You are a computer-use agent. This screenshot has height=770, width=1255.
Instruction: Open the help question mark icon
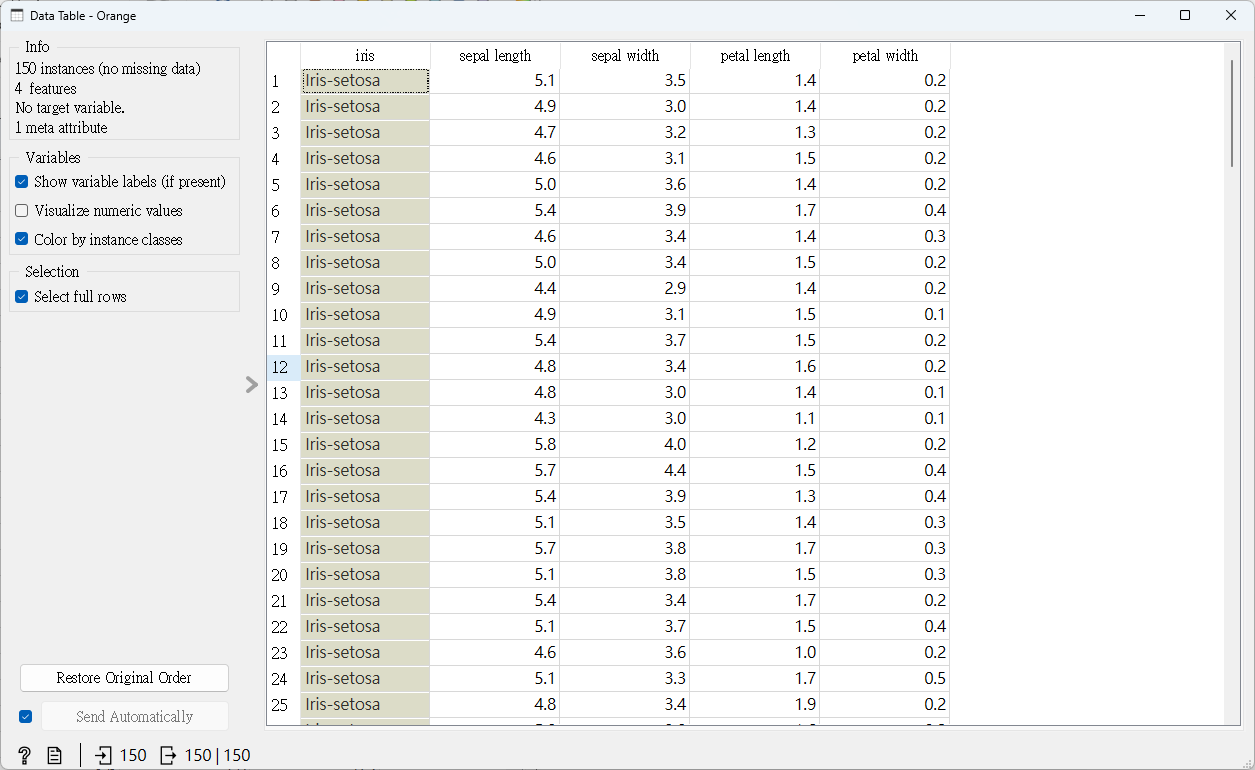(x=25, y=755)
